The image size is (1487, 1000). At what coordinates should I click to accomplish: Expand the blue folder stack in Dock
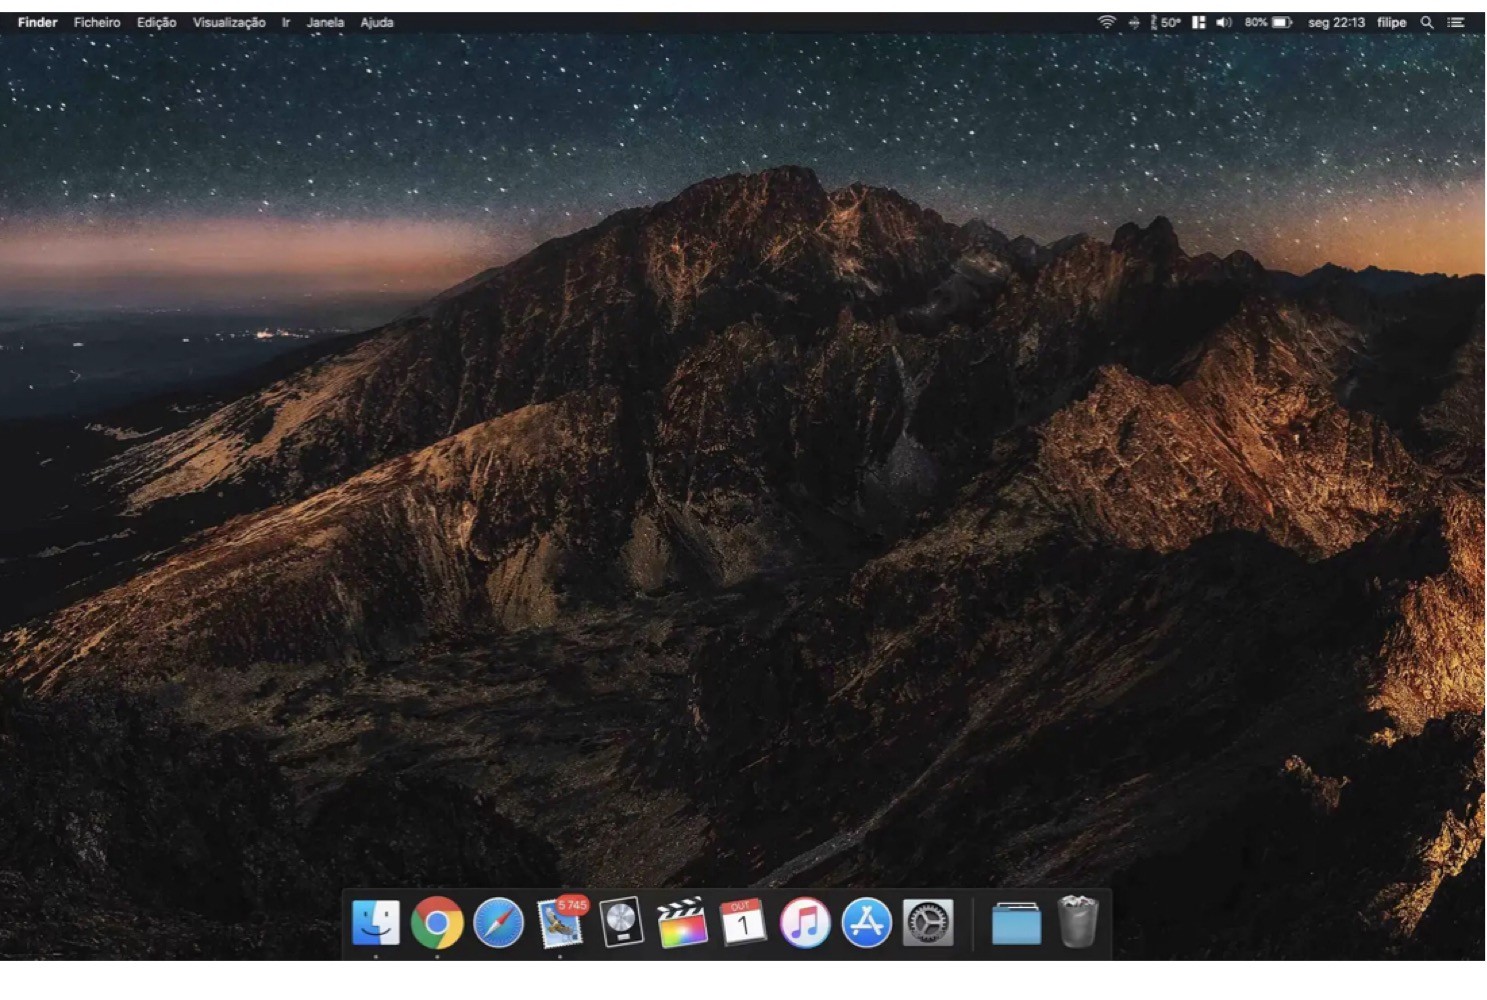[1016, 922]
